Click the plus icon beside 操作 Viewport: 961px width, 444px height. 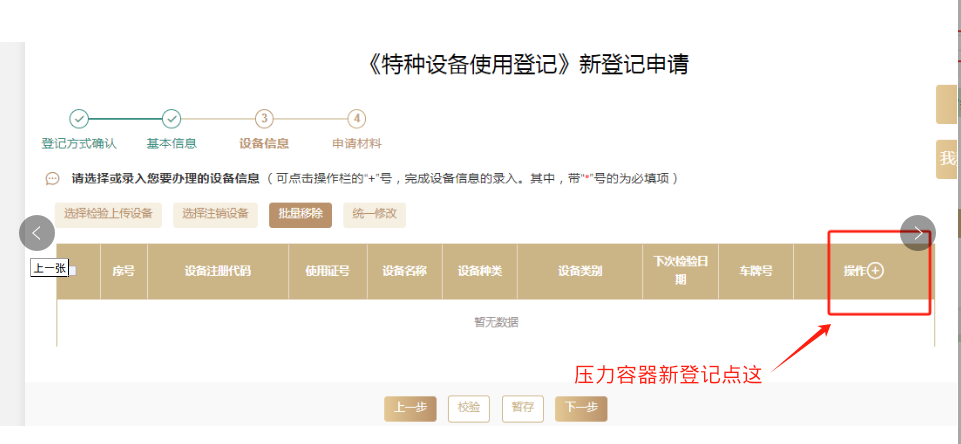click(876, 270)
